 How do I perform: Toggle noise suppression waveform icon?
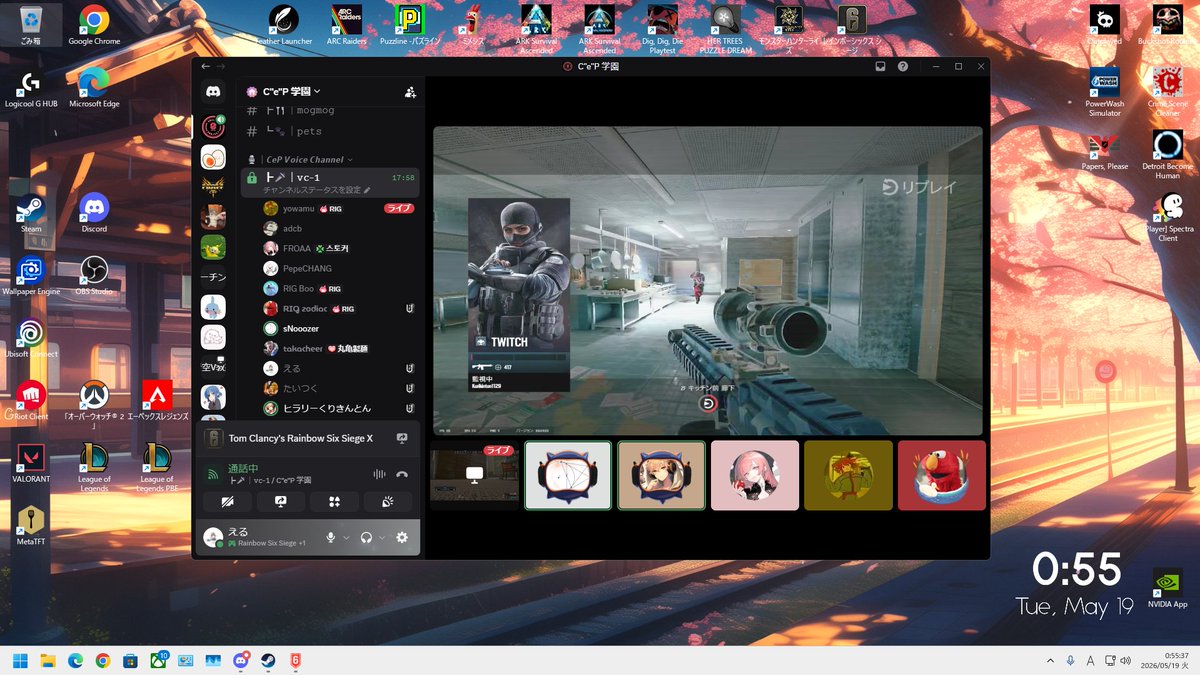pyautogui.click(x=379, y=475)
